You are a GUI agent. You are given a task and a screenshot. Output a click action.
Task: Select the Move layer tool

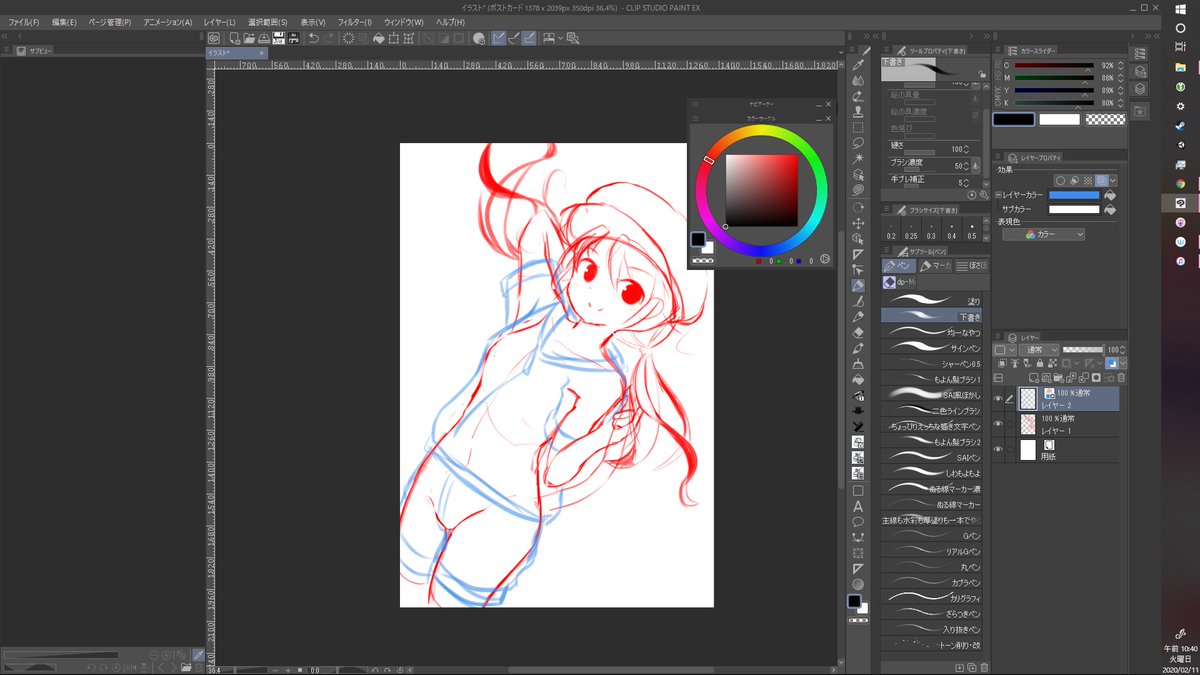point(858,222)
